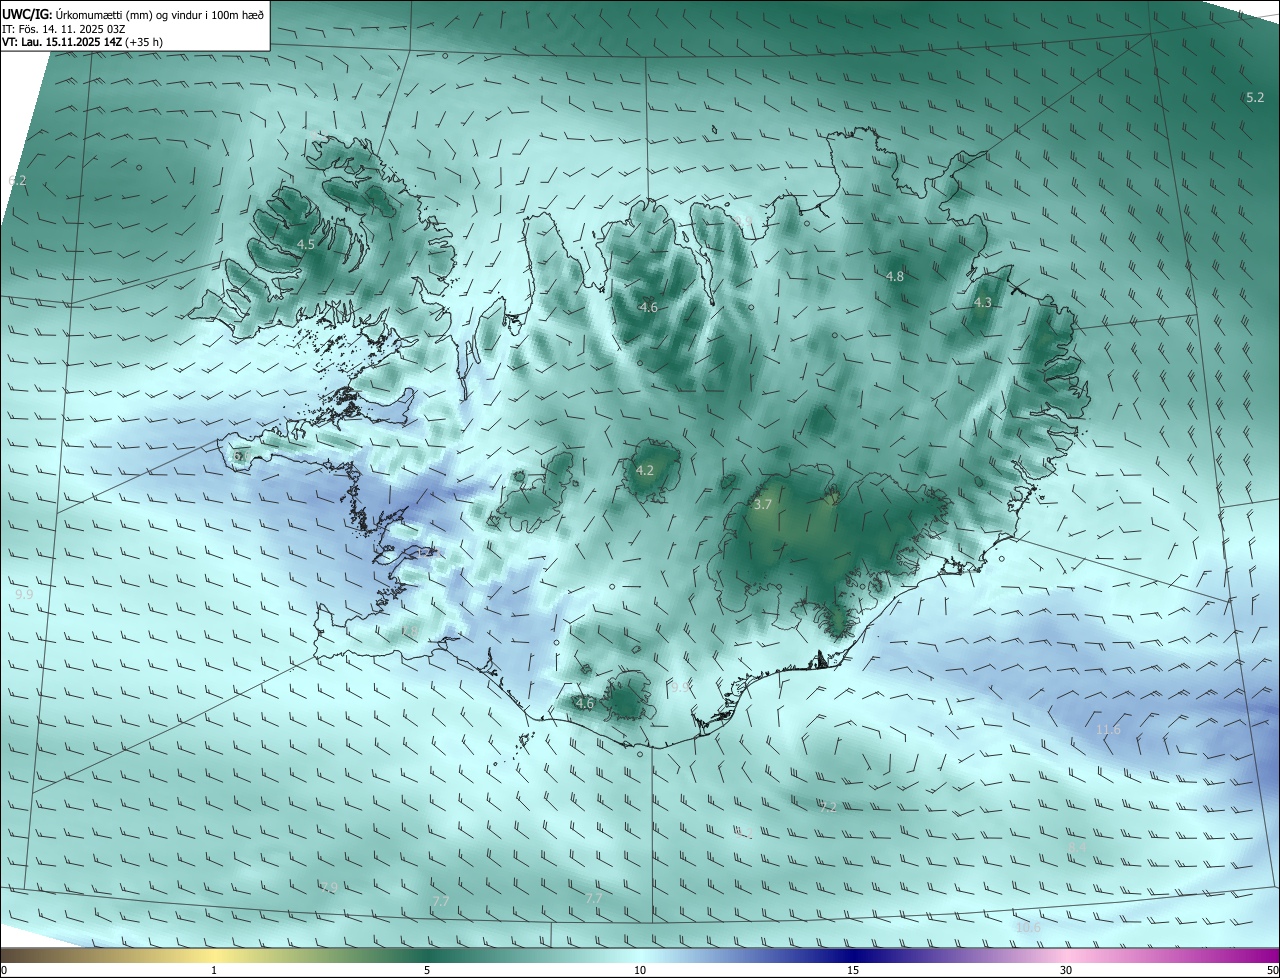Click the 4.8 value label
This screenshot has height=978, width=1280.
[x=895, y=276]
